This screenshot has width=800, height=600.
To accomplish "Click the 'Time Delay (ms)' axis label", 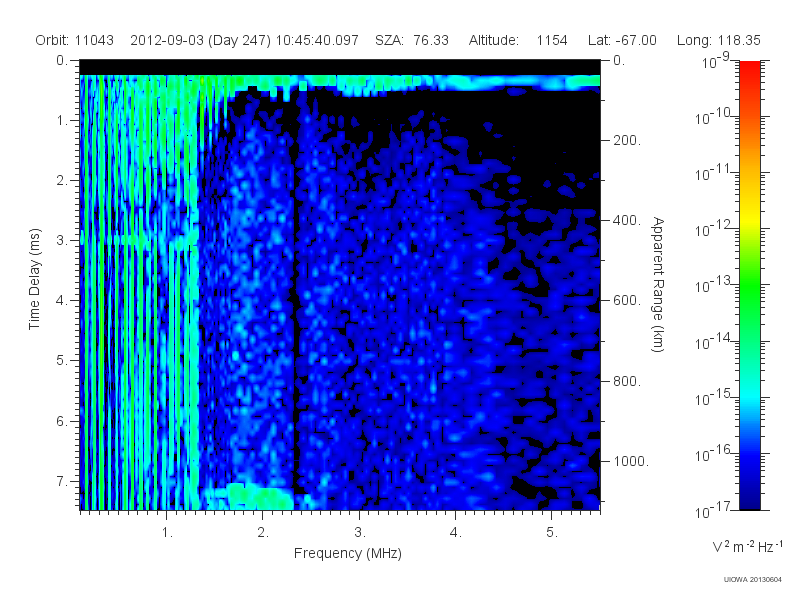I will coord(34,279).
